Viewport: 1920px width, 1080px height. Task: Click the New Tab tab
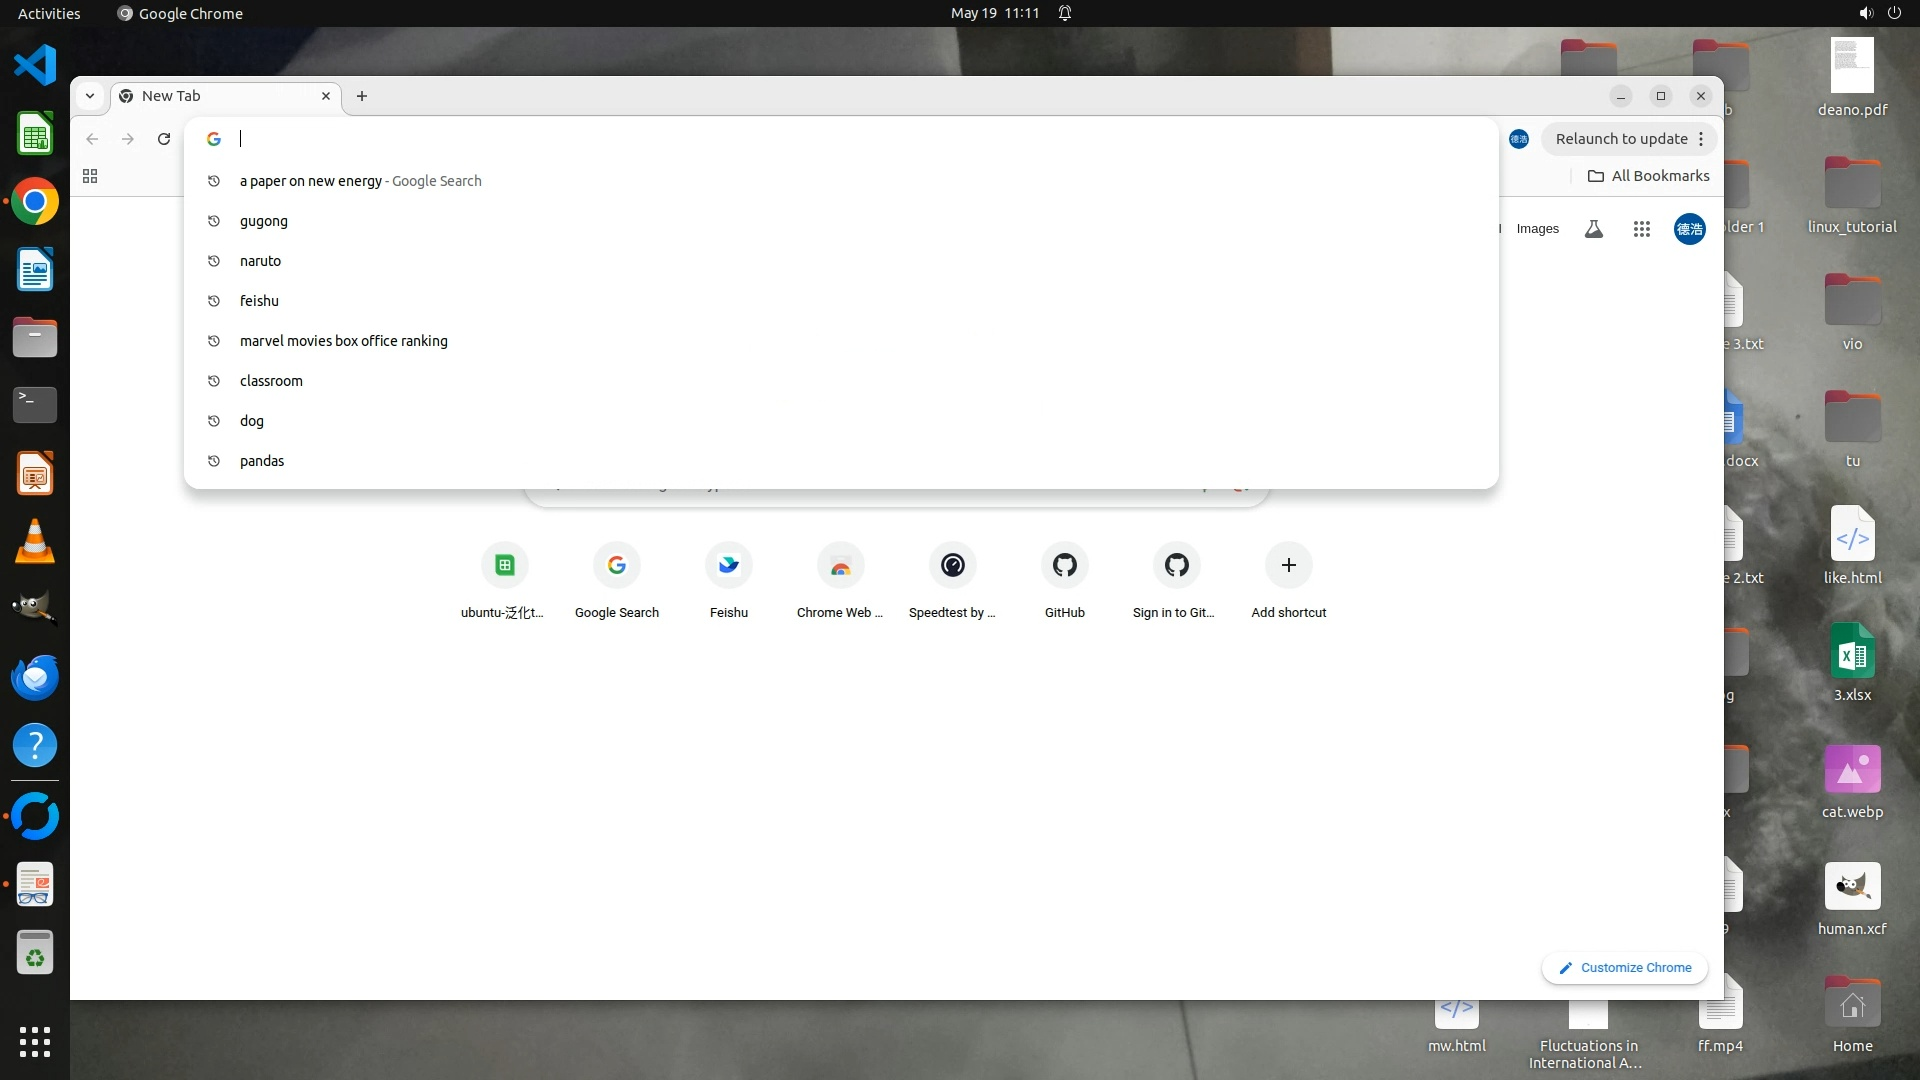215,96
